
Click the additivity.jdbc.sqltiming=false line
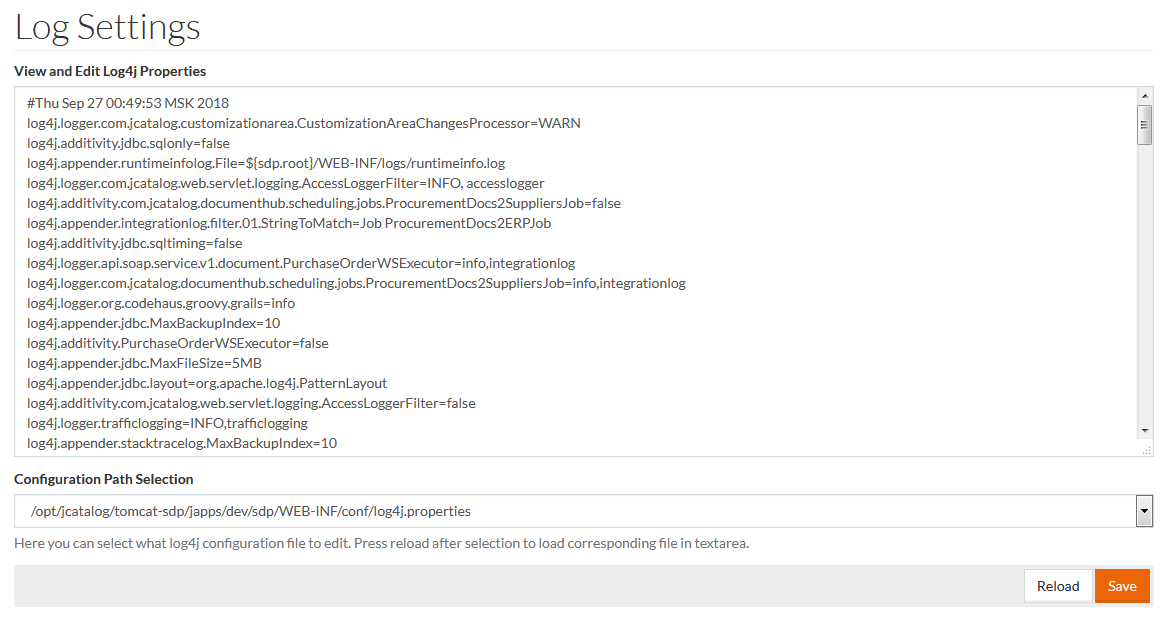pos(134,243)
